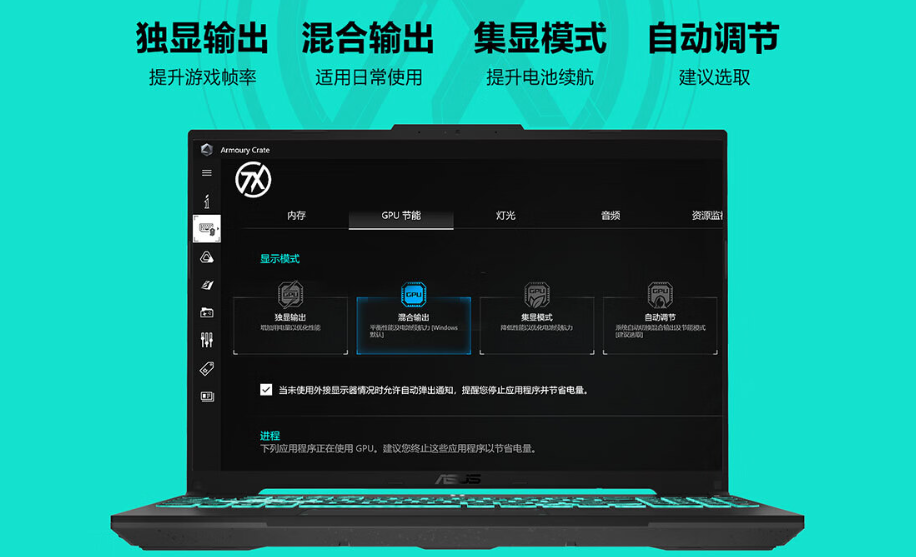Open the Scenario Profiles sliders icon

[x=207, y=340]
